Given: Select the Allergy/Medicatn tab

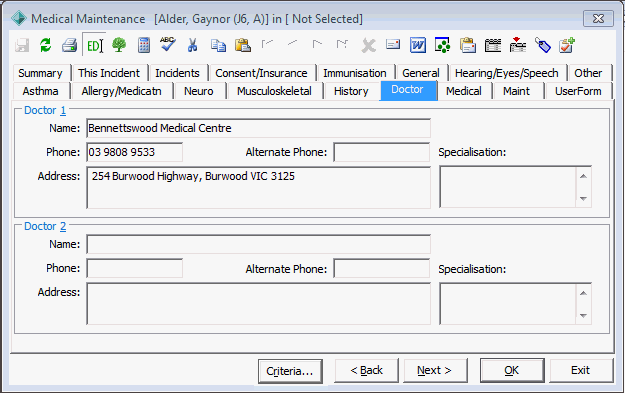Looking at the screenshot, I should tap(122, 91).
